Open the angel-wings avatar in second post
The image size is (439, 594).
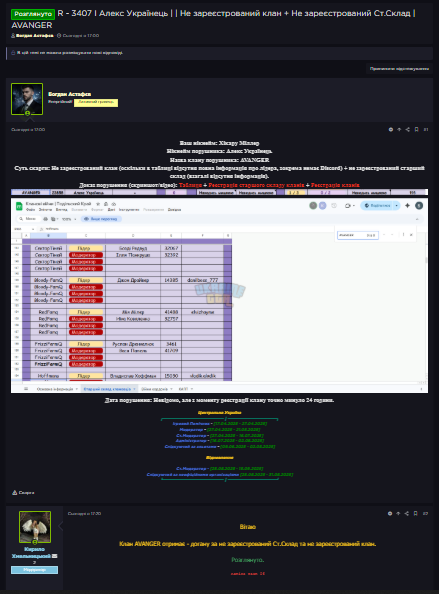pyautogui.click(x=35, y=527)
